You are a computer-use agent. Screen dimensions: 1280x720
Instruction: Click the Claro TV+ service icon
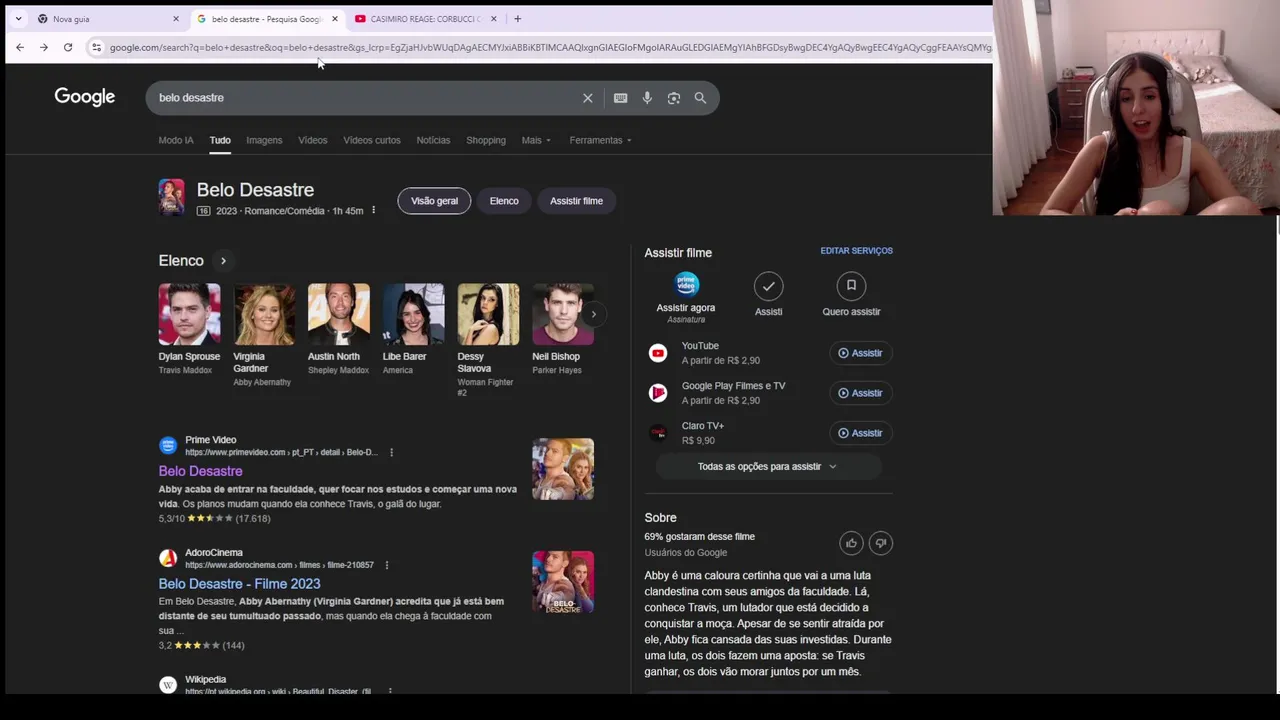pos(658,433)
